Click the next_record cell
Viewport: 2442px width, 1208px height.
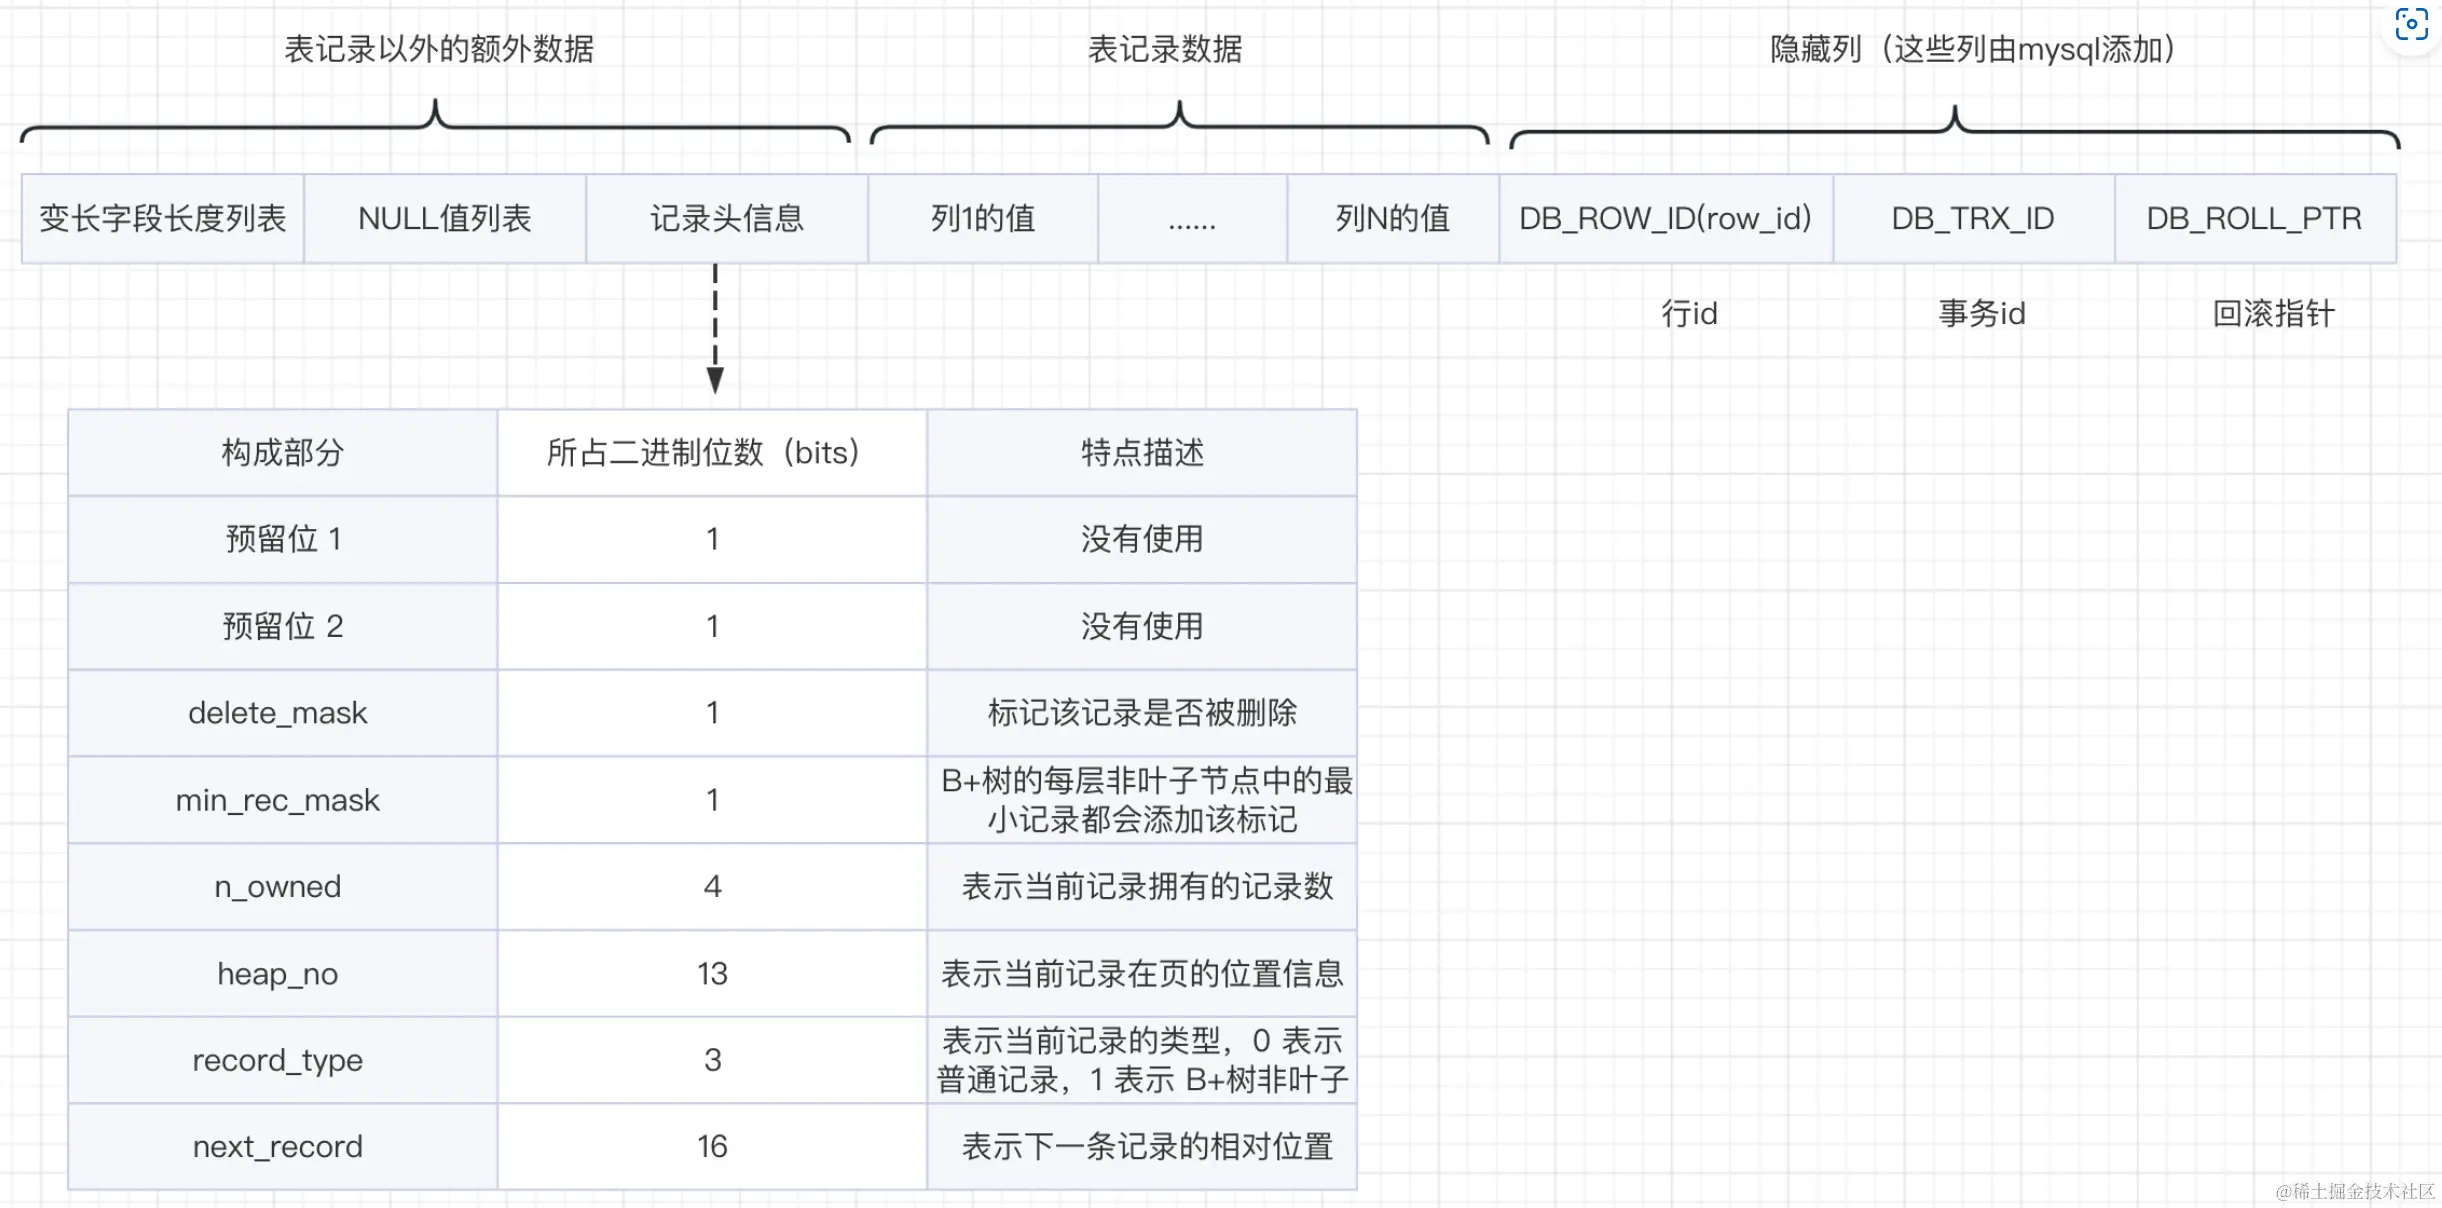[x=278, y=1147]
